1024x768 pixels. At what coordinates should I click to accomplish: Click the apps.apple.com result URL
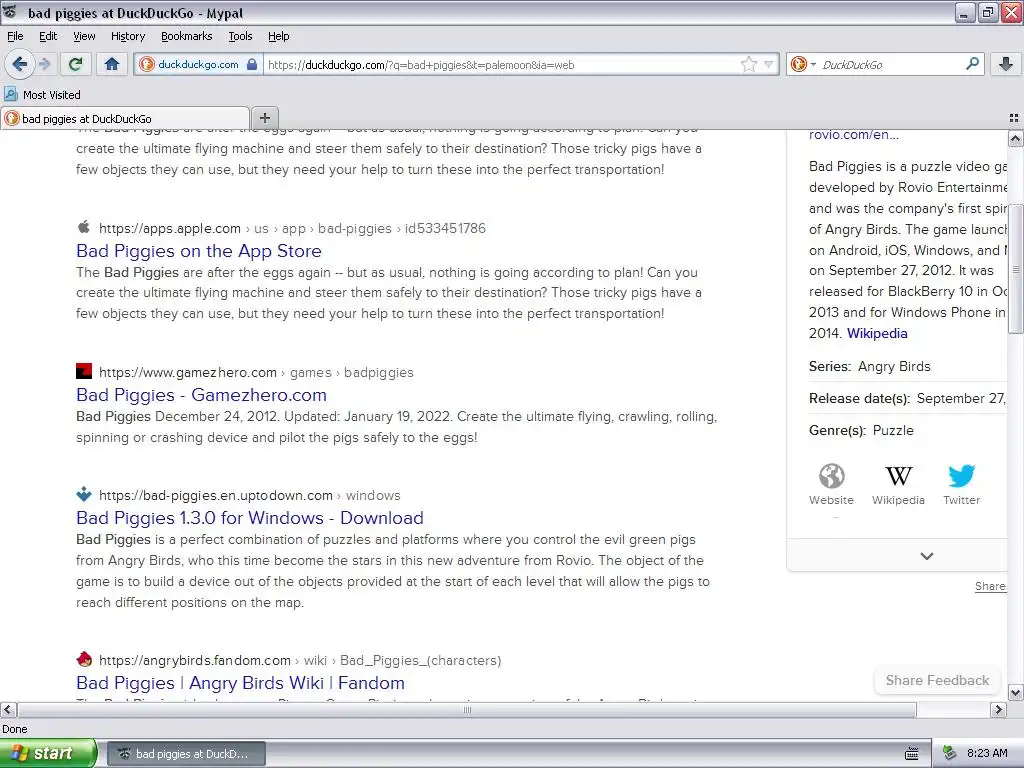click(x=293, y=229)
